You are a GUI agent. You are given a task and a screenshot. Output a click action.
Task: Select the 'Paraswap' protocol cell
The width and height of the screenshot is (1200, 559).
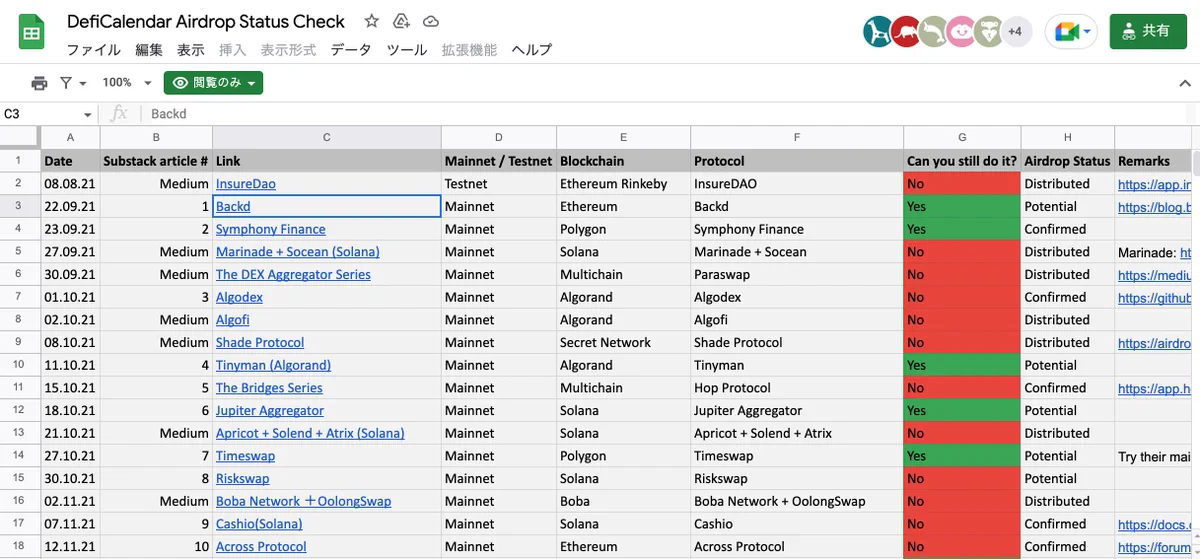pyautogui.click(x=797, y=275)
